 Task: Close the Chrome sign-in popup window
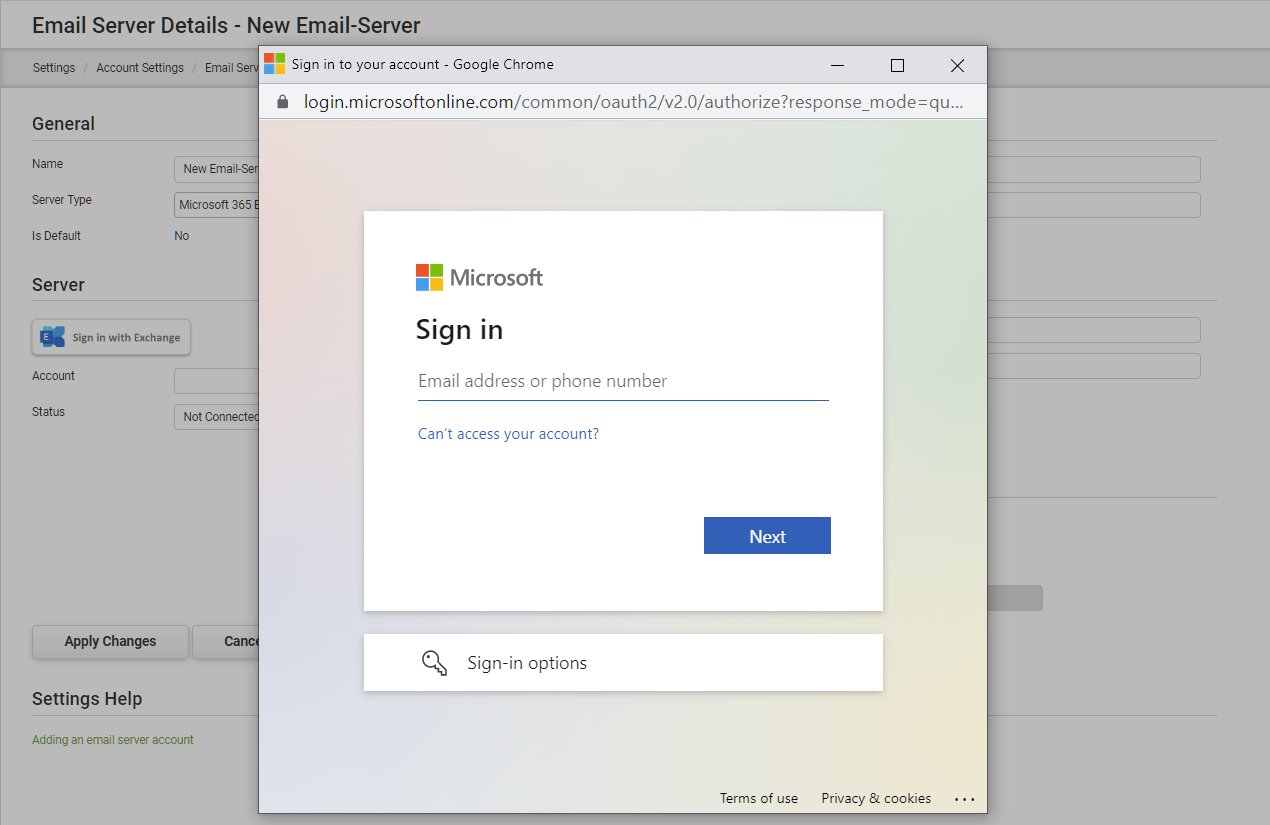tap(957, 65)
